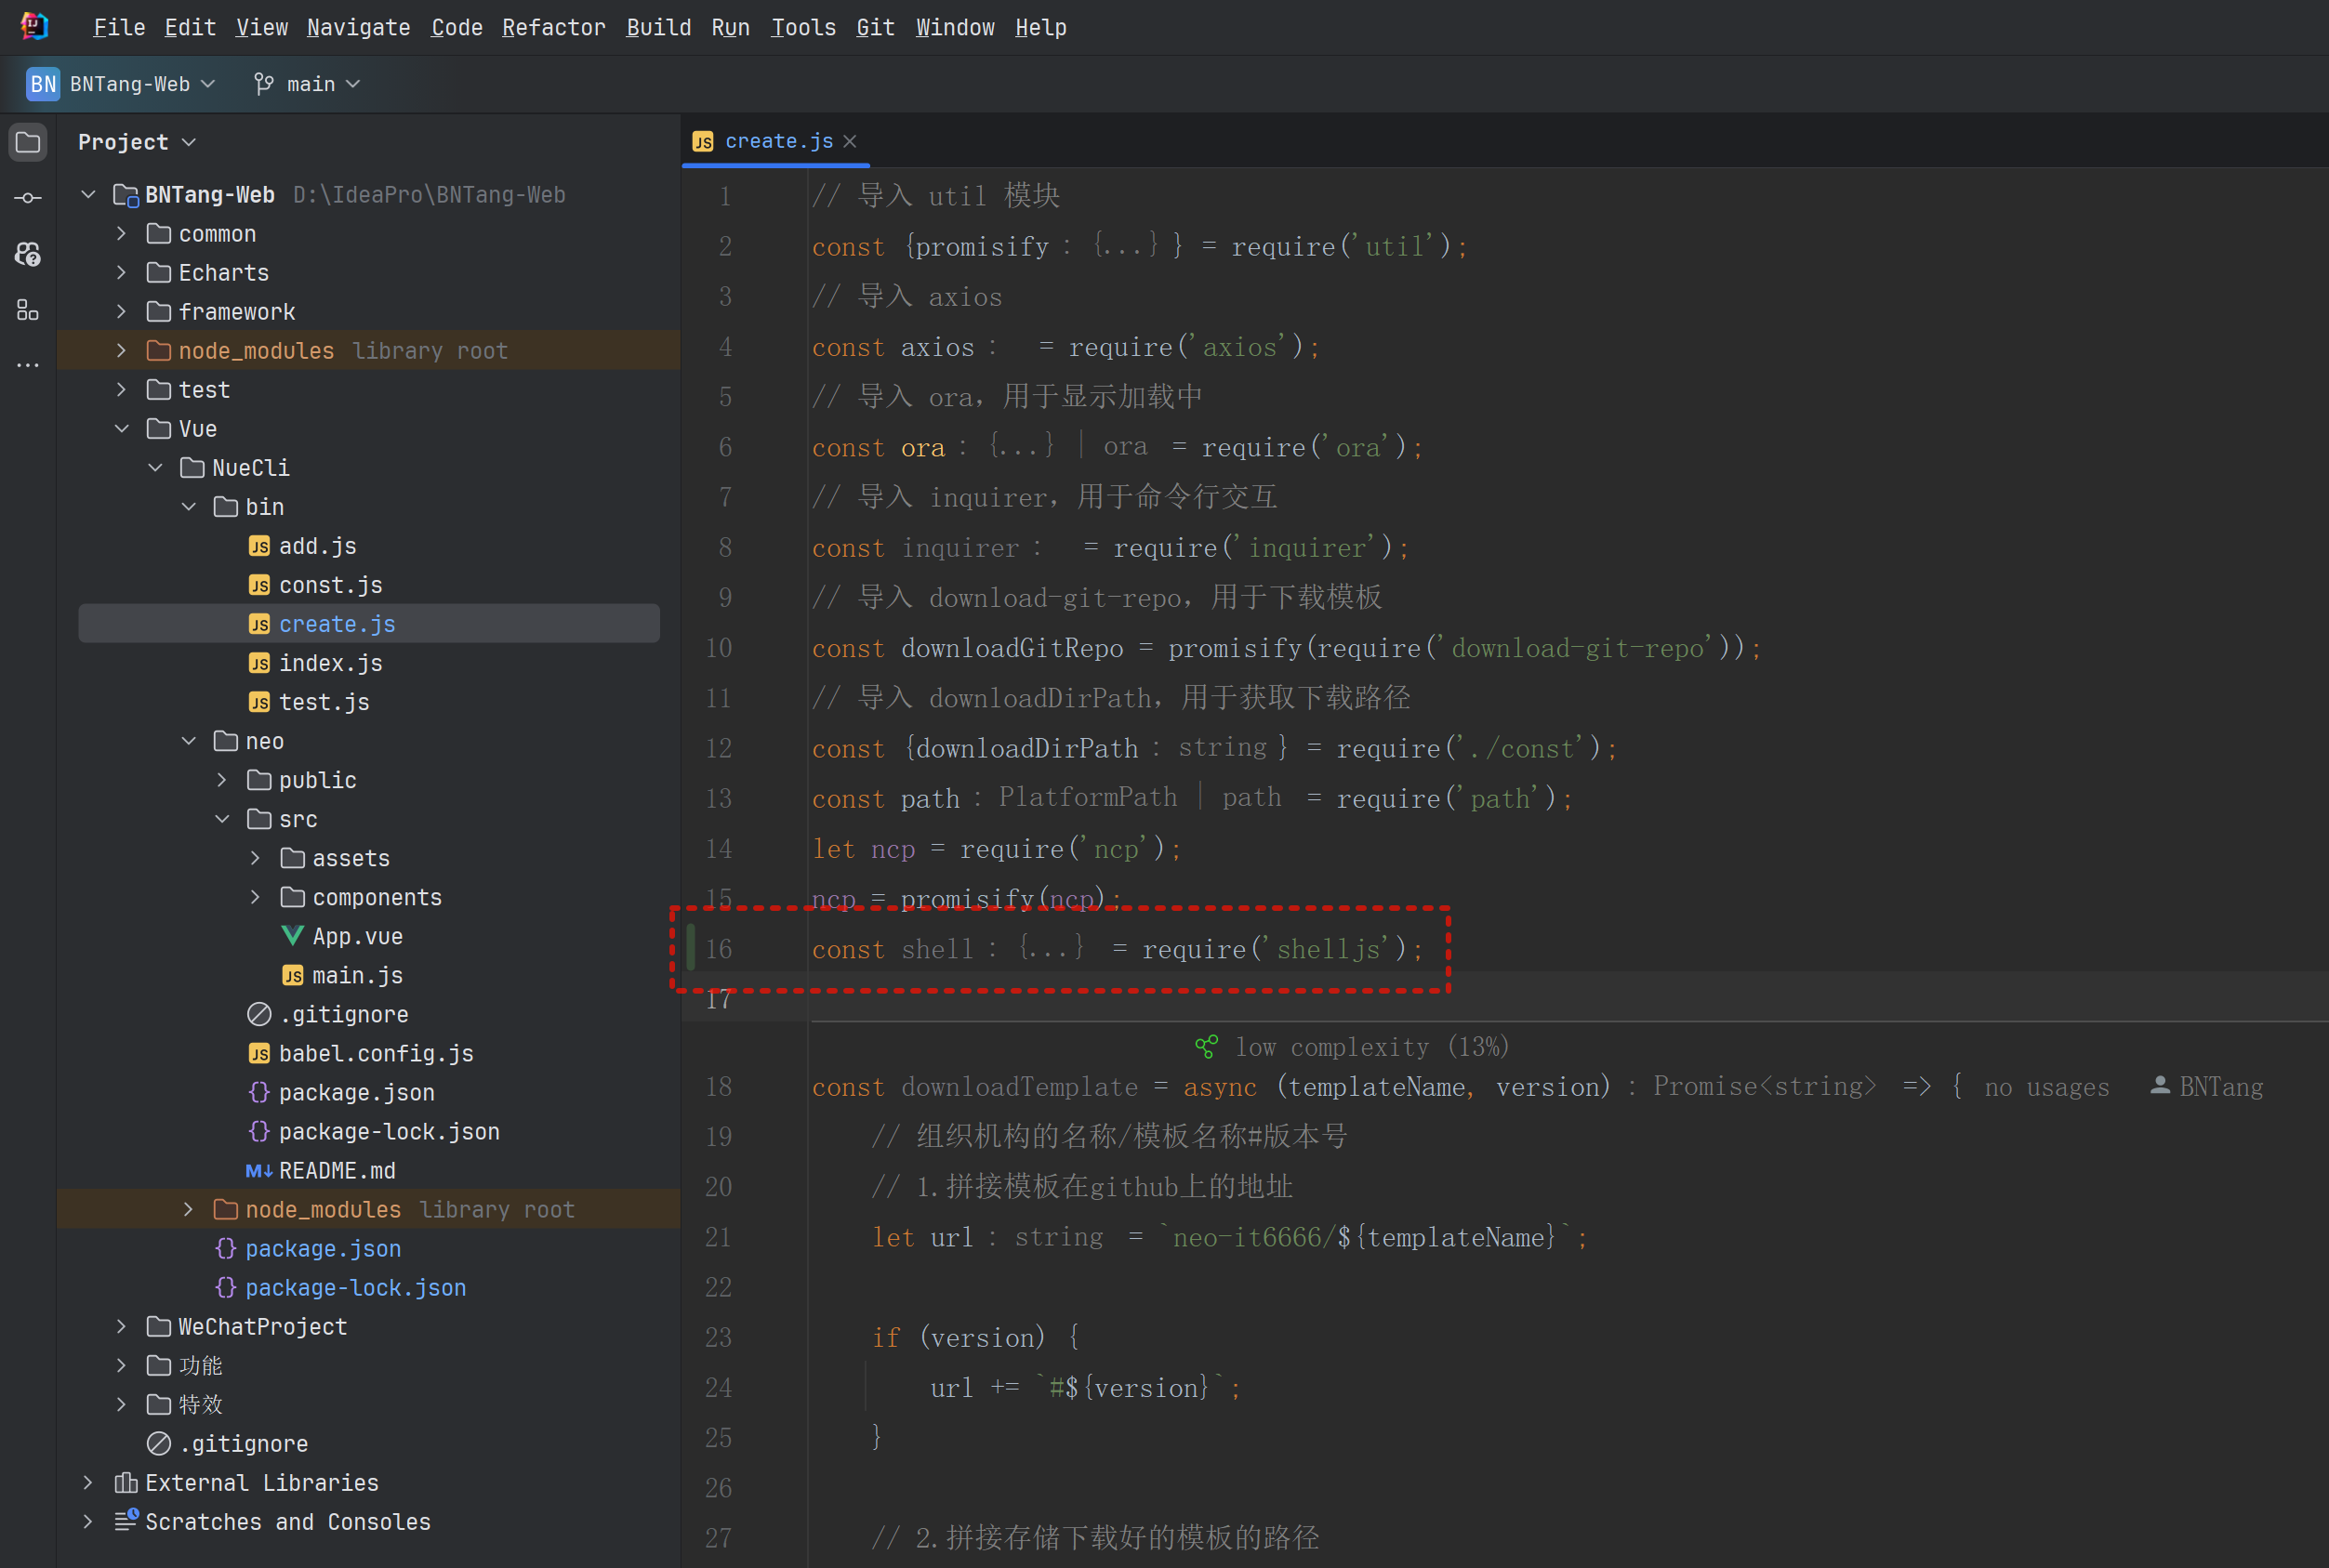This screenshot has width=2329, height=1568.
Task: Open the Commit tool window icon
Action: coord(28,198)
